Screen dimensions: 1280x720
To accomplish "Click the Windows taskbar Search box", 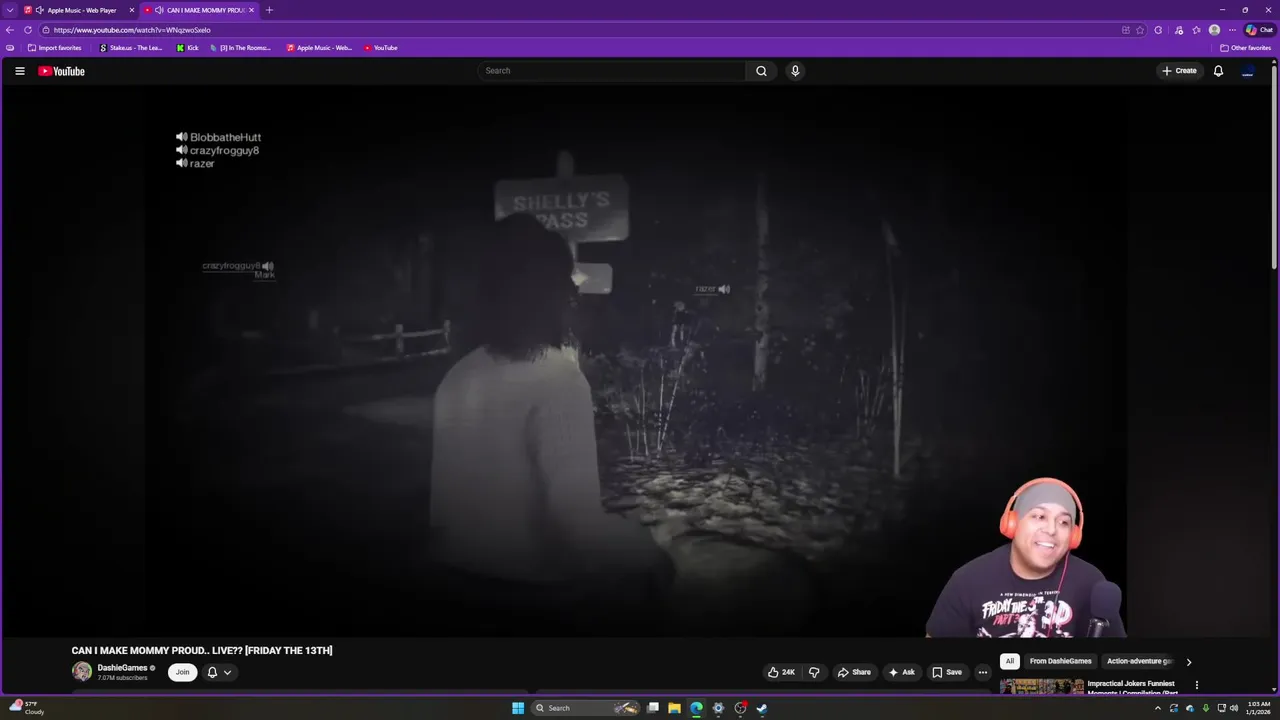I will 585,708.
